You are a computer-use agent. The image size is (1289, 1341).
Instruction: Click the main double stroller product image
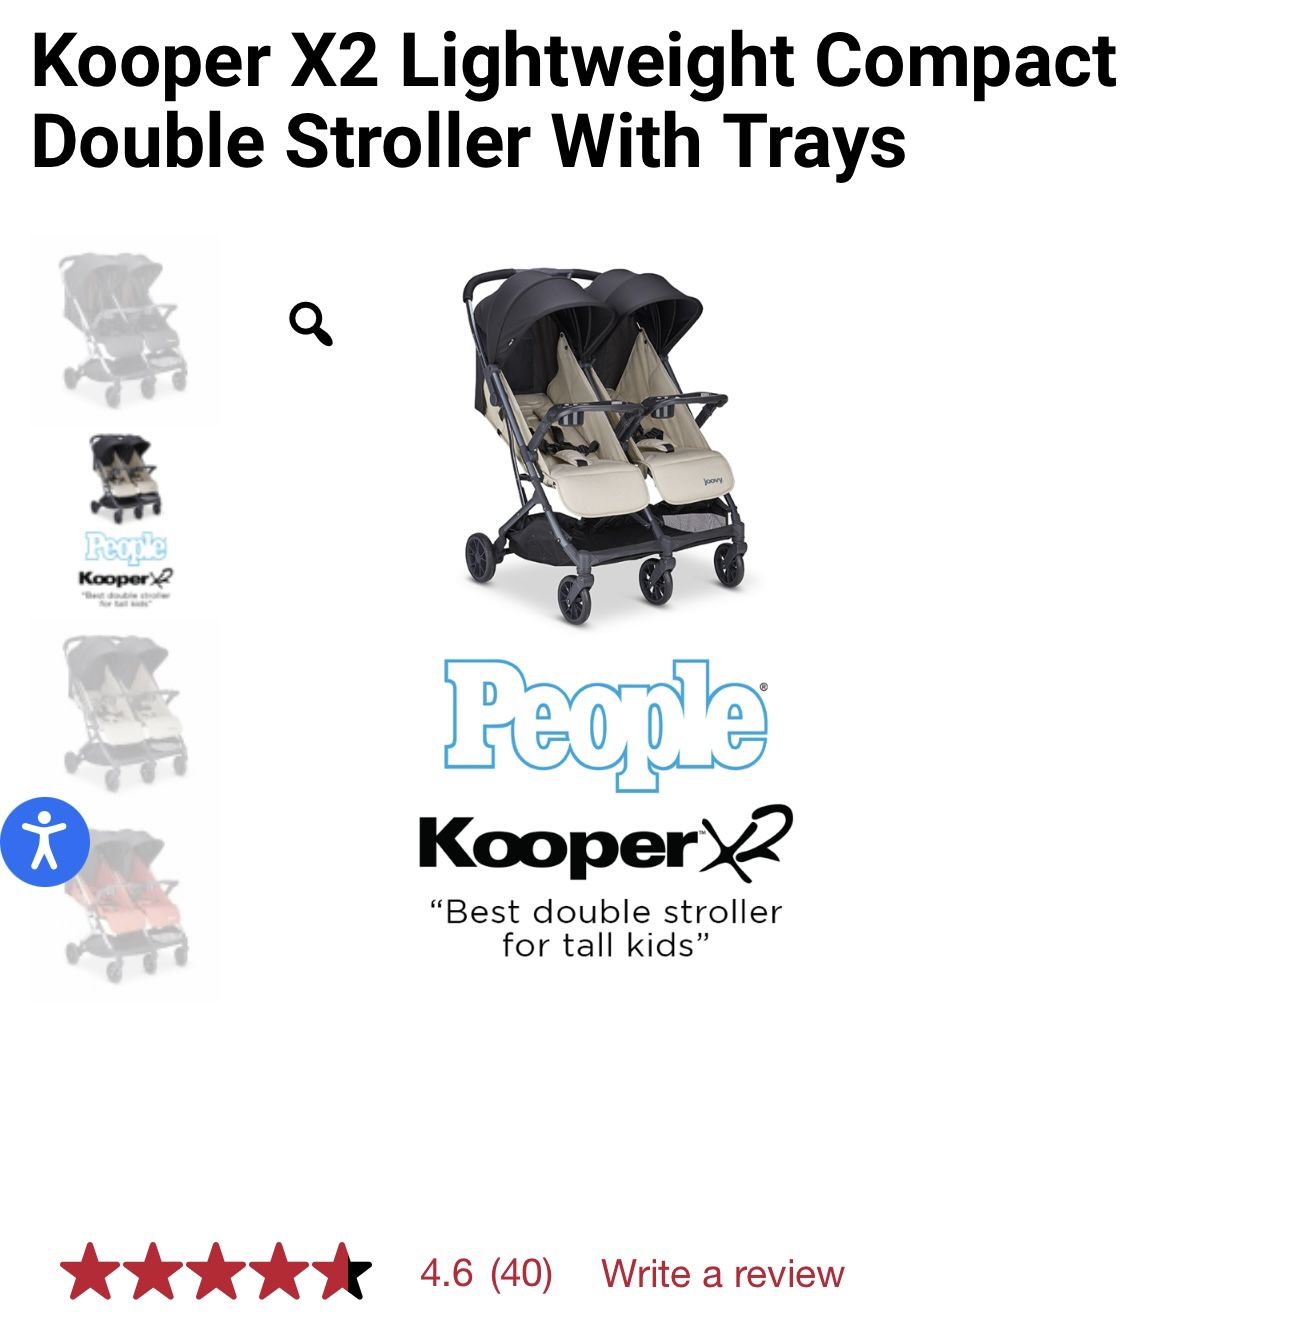pos(605,445)
